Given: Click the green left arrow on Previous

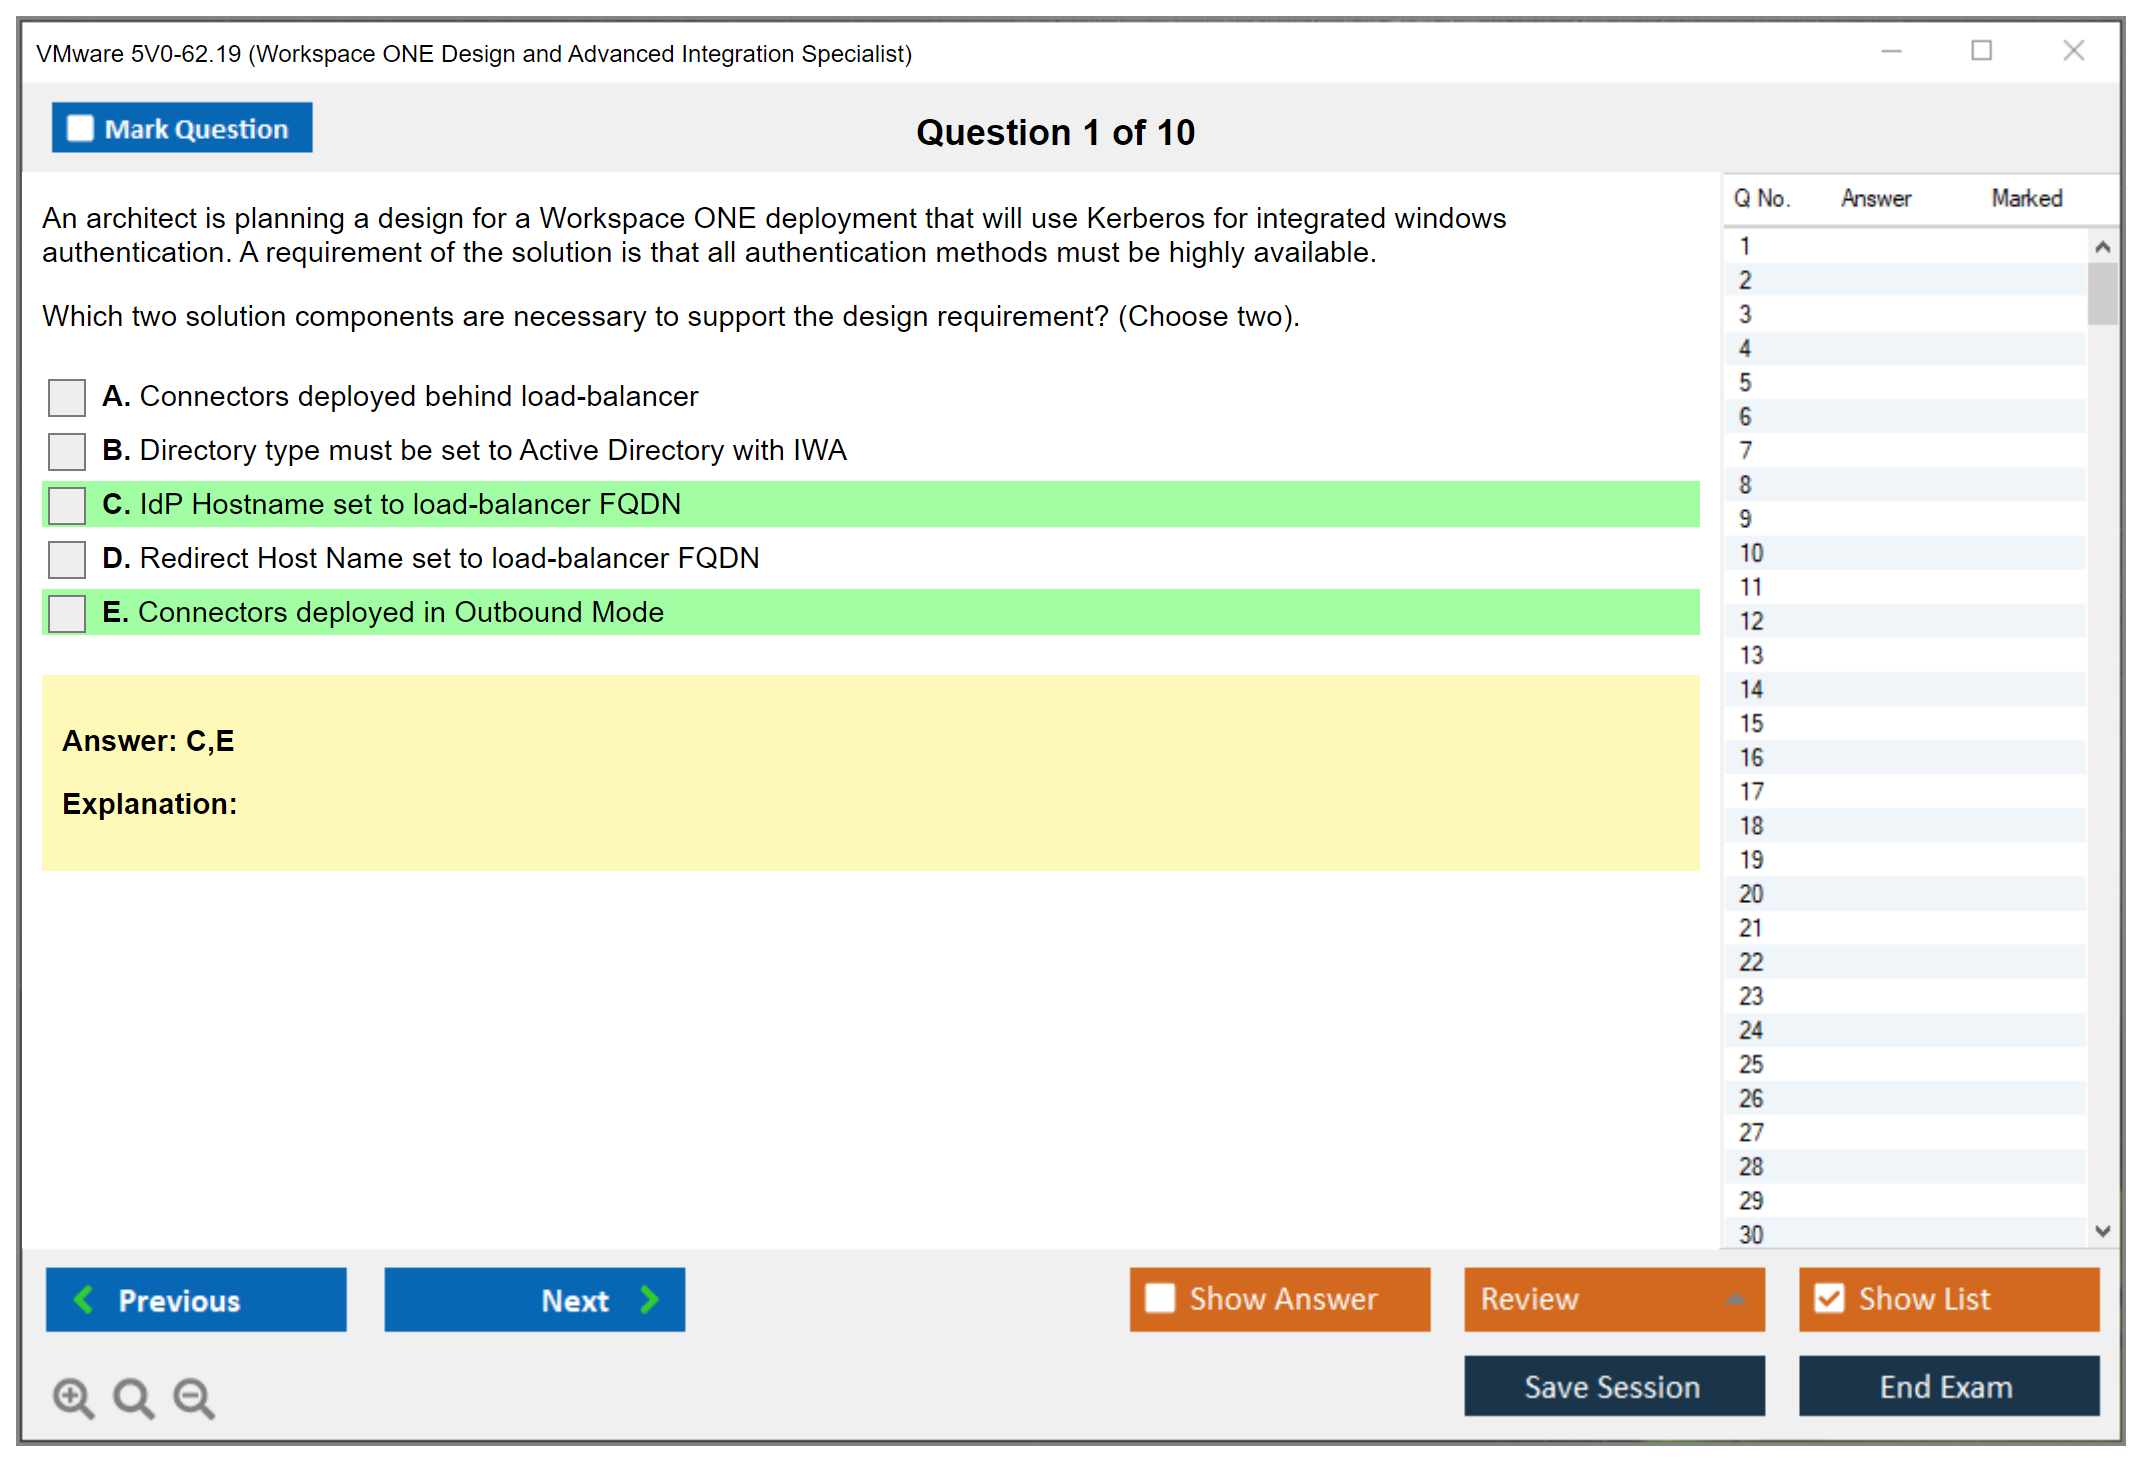Looking at the screenshot, I should point(84,1299).
